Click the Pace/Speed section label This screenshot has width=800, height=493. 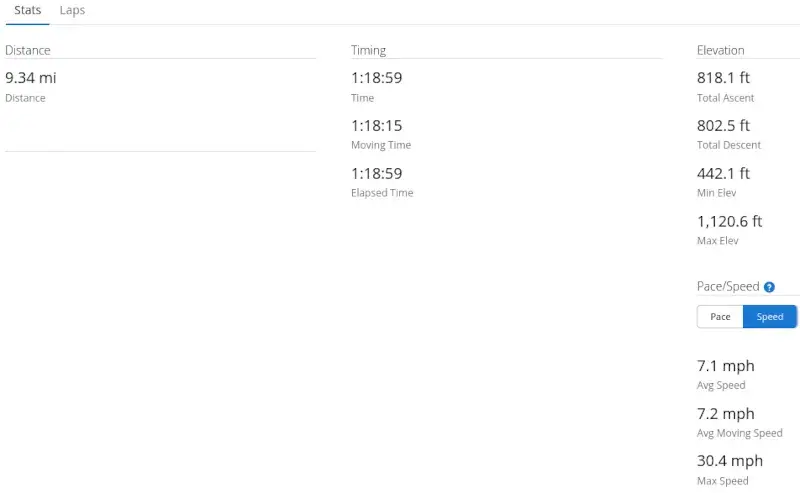pos(728,287)
